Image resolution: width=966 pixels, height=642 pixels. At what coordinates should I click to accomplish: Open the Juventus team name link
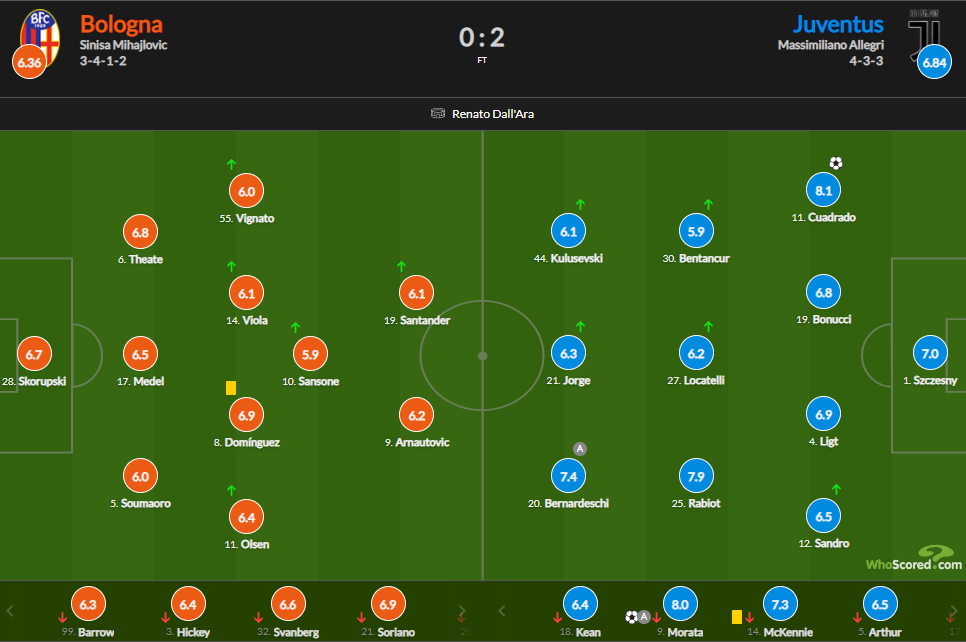point(838,25)
